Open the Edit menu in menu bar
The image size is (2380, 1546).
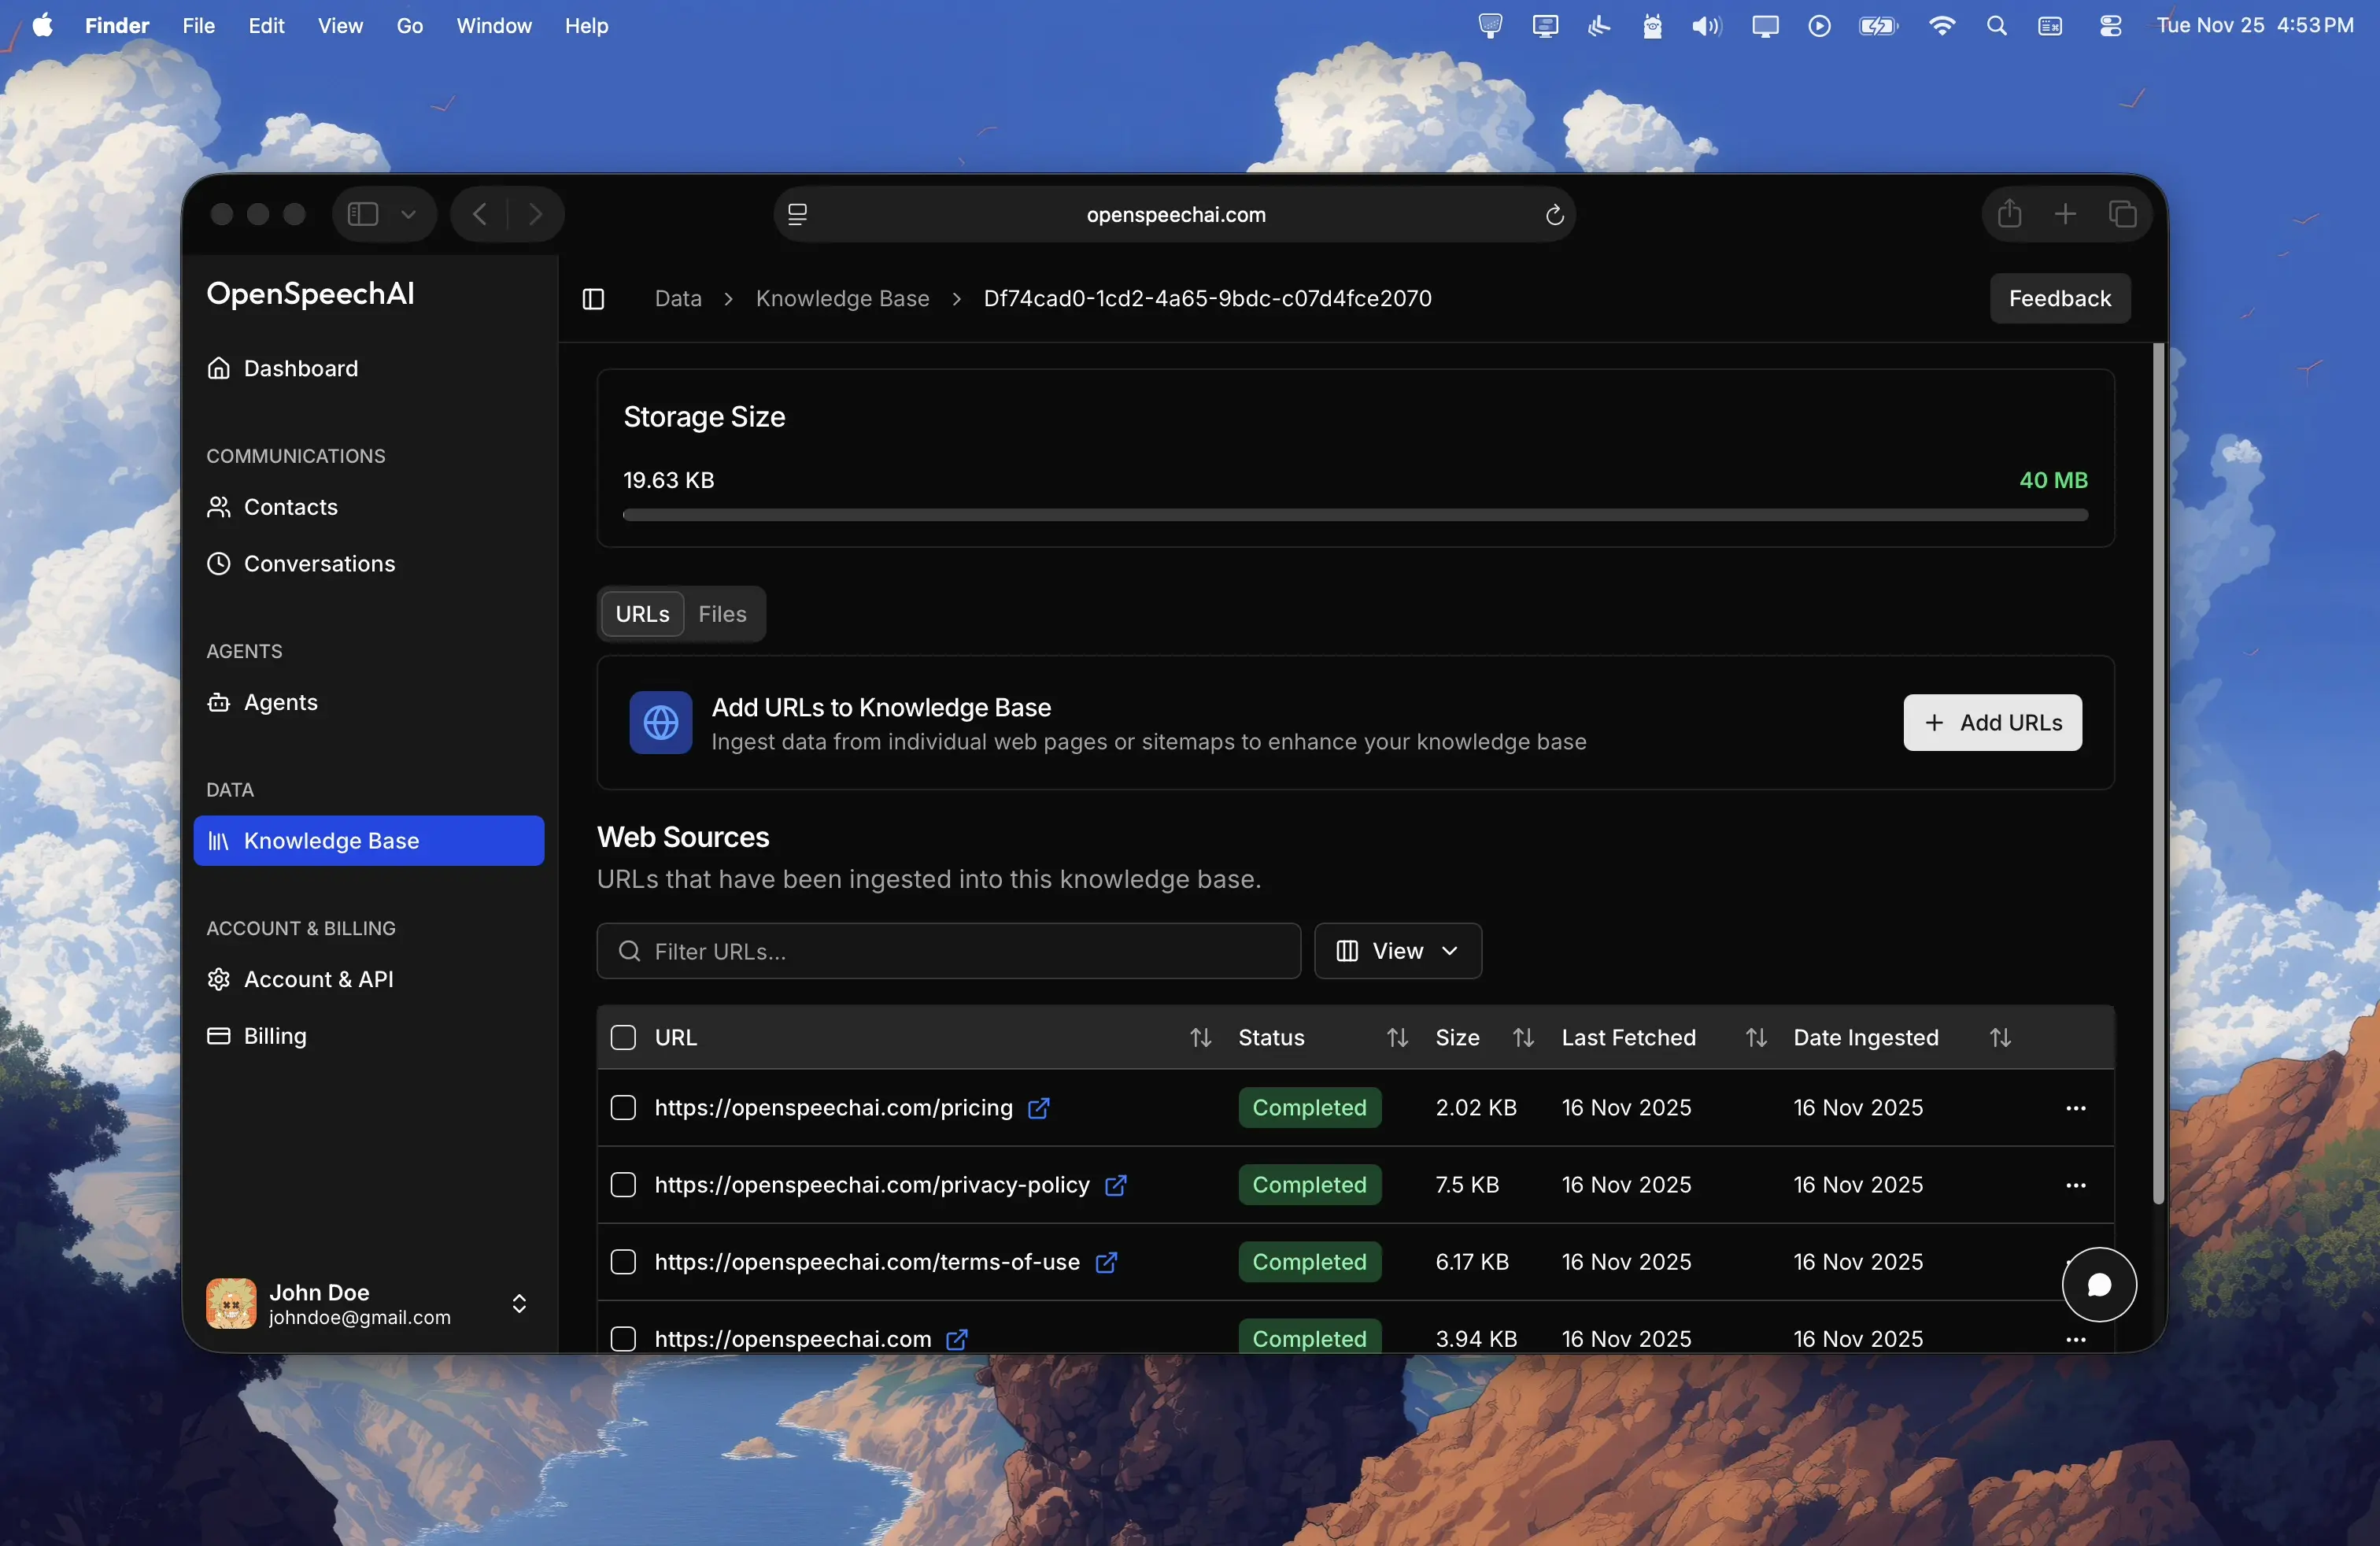tap(266, 26)
